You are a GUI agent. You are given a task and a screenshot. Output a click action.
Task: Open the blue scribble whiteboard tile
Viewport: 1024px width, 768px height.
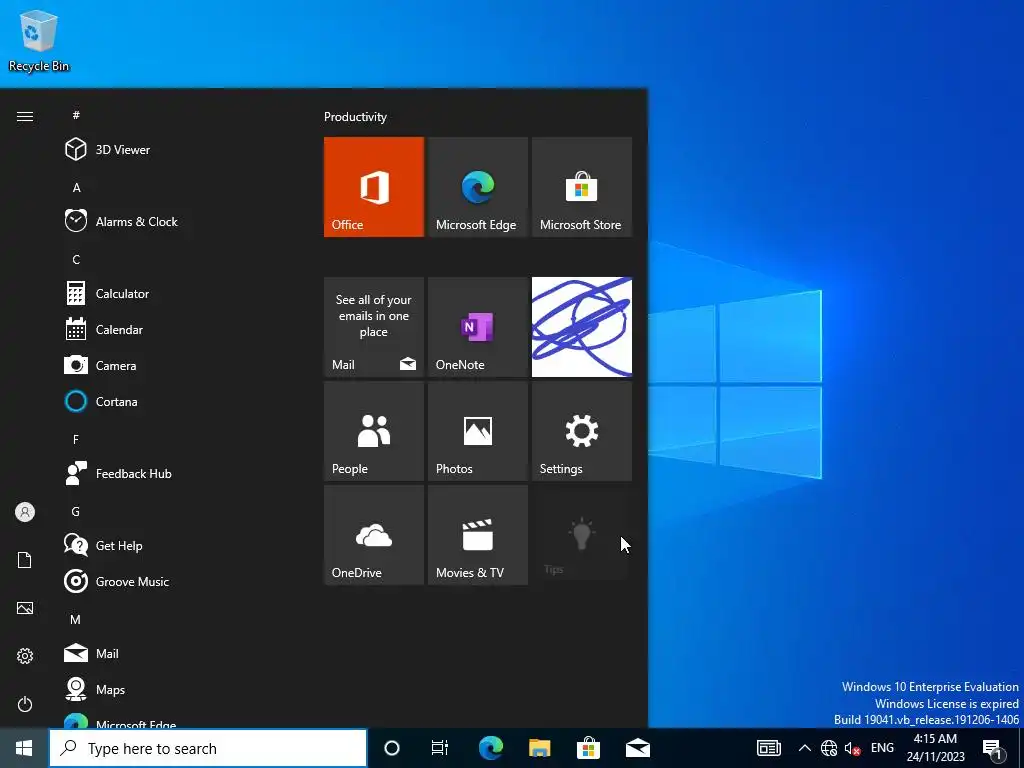(582, 327)
